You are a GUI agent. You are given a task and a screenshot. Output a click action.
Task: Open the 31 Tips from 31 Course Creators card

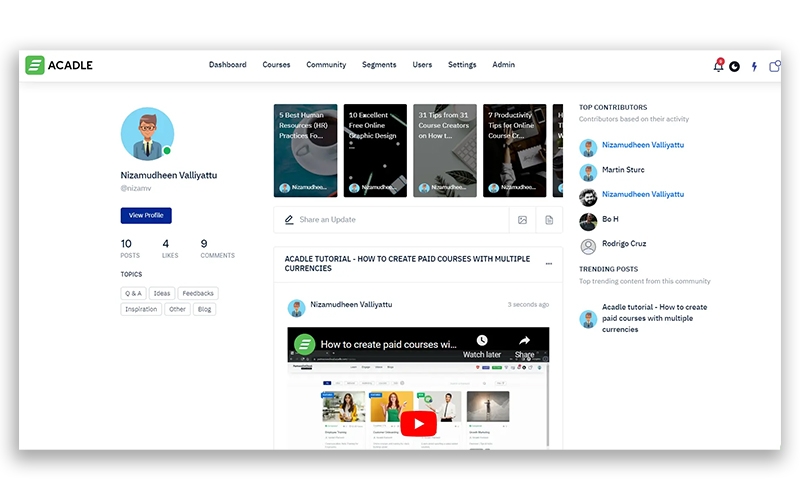445,151
